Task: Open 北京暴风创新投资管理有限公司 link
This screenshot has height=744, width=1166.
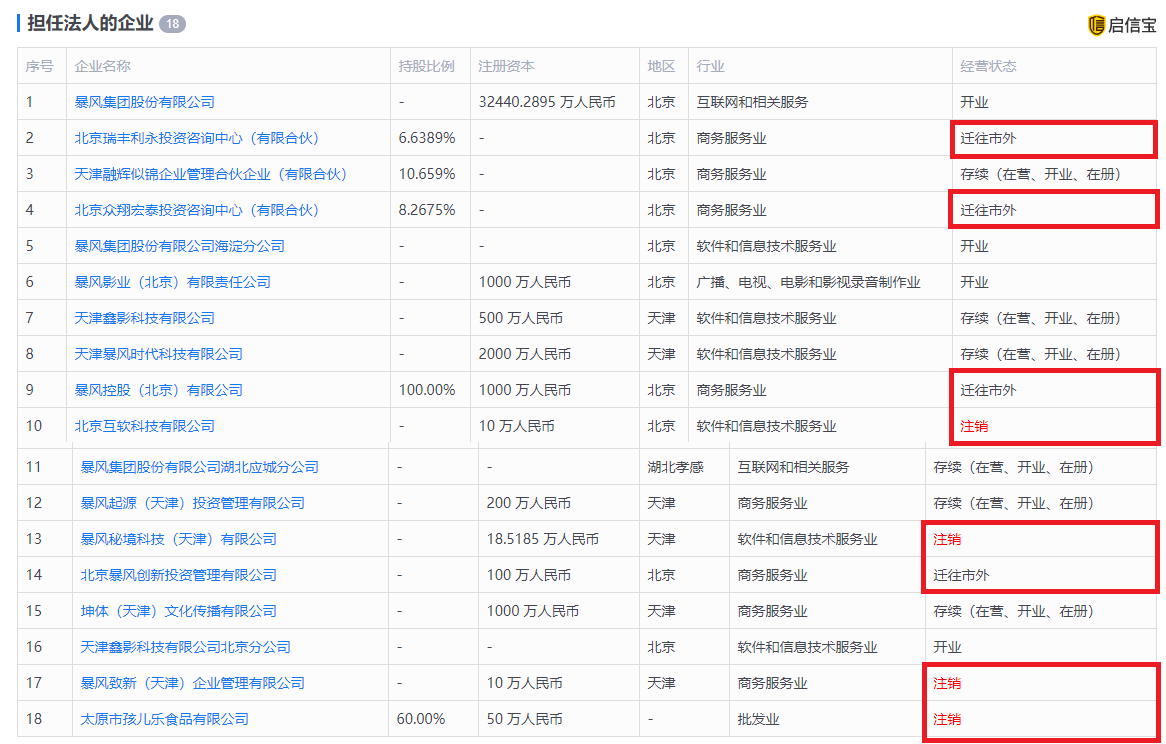Action: coord(178,575)
